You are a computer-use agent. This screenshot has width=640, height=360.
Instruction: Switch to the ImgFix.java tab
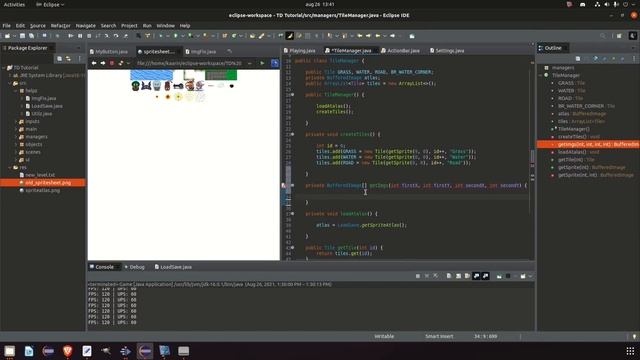point(201,51)
